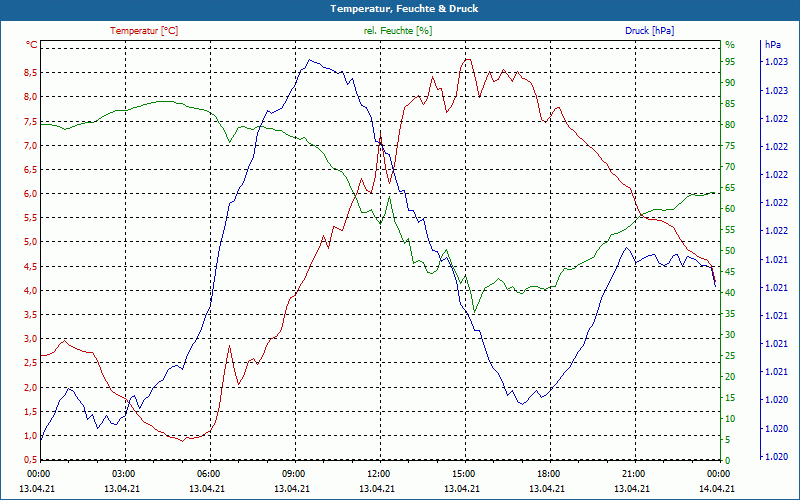
Task: Click the green "45" humidity axis tick
Action: (730, 271)
